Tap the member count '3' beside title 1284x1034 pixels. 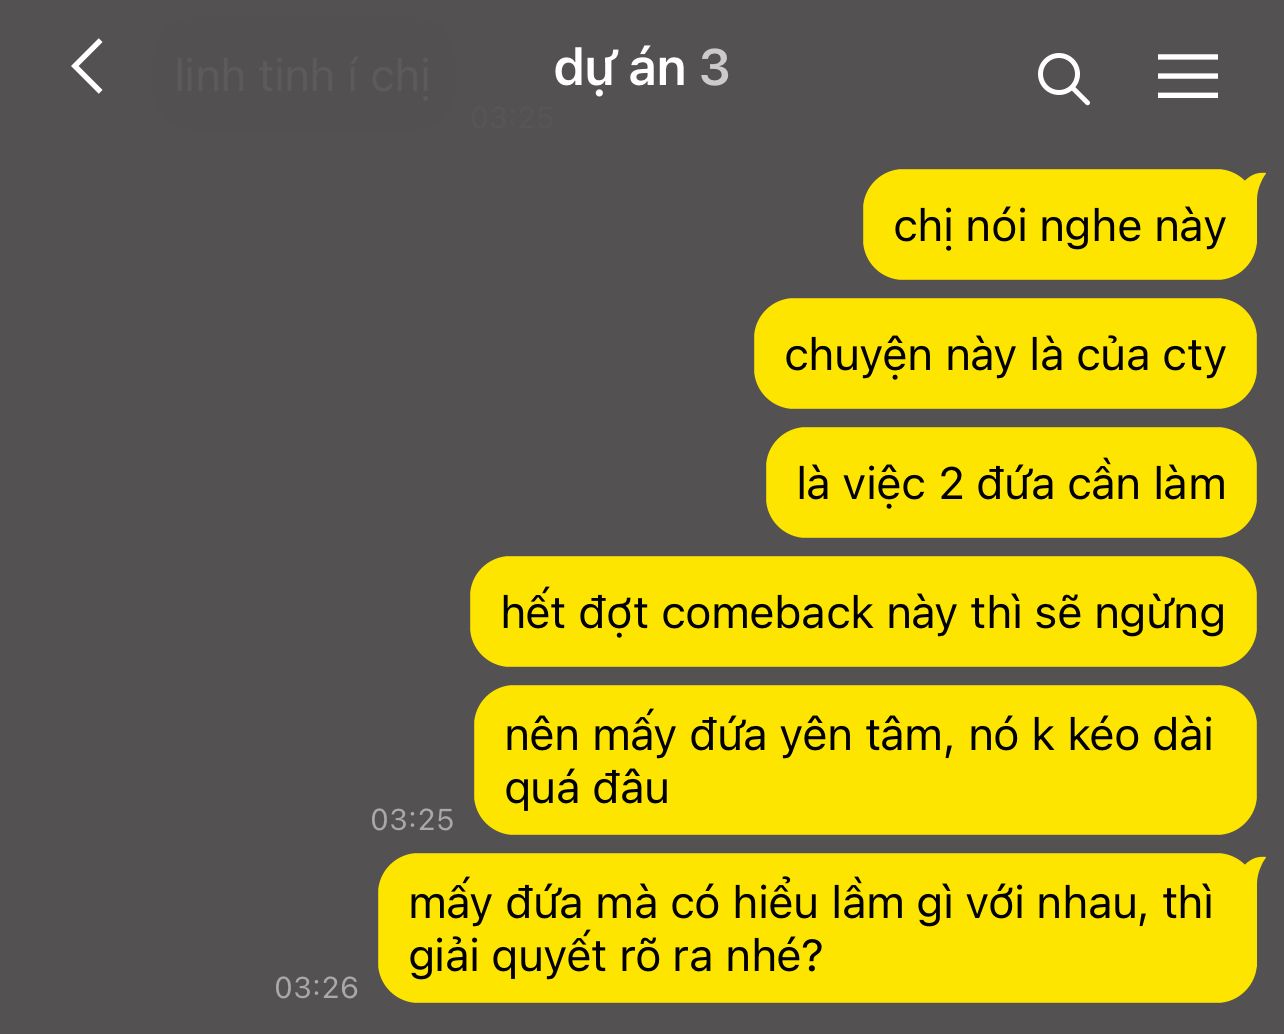(x=714, y=68)
